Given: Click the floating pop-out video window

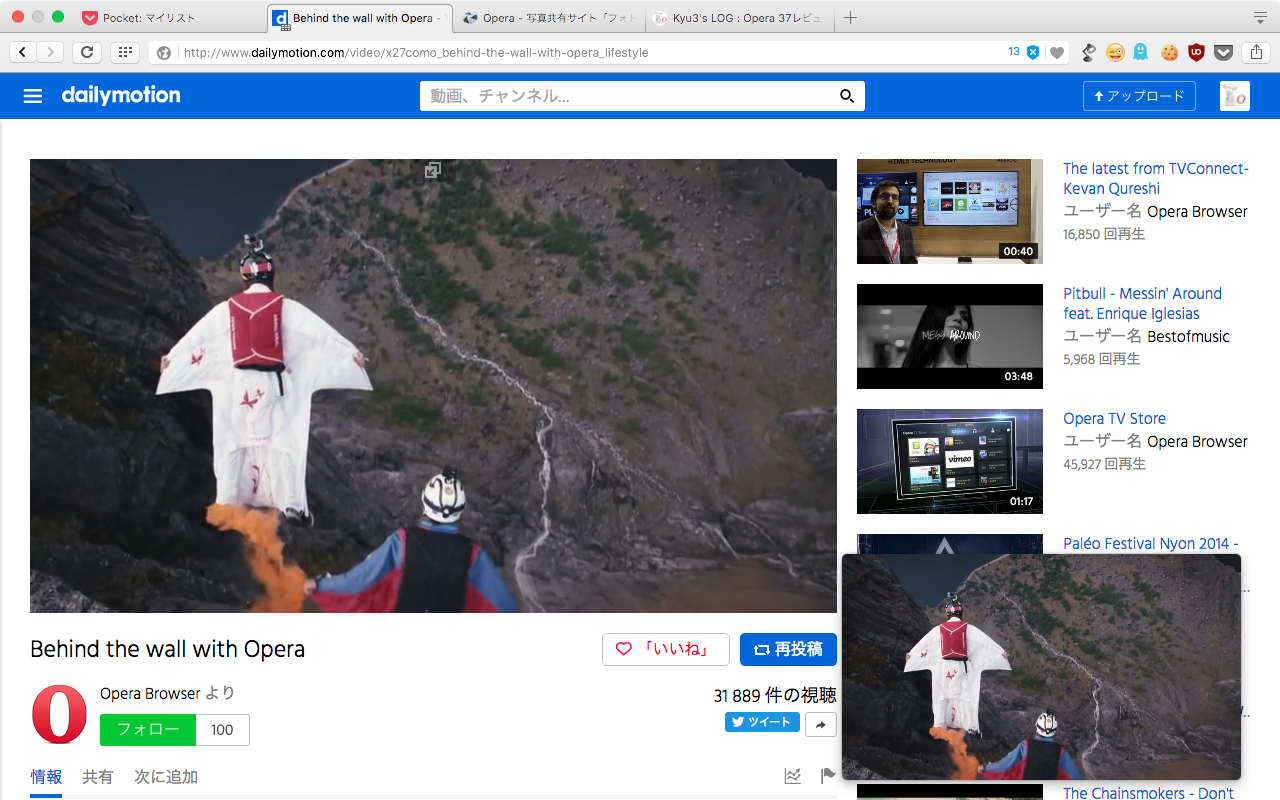Looking at the screenshot, I should [x=1041, y=667].
